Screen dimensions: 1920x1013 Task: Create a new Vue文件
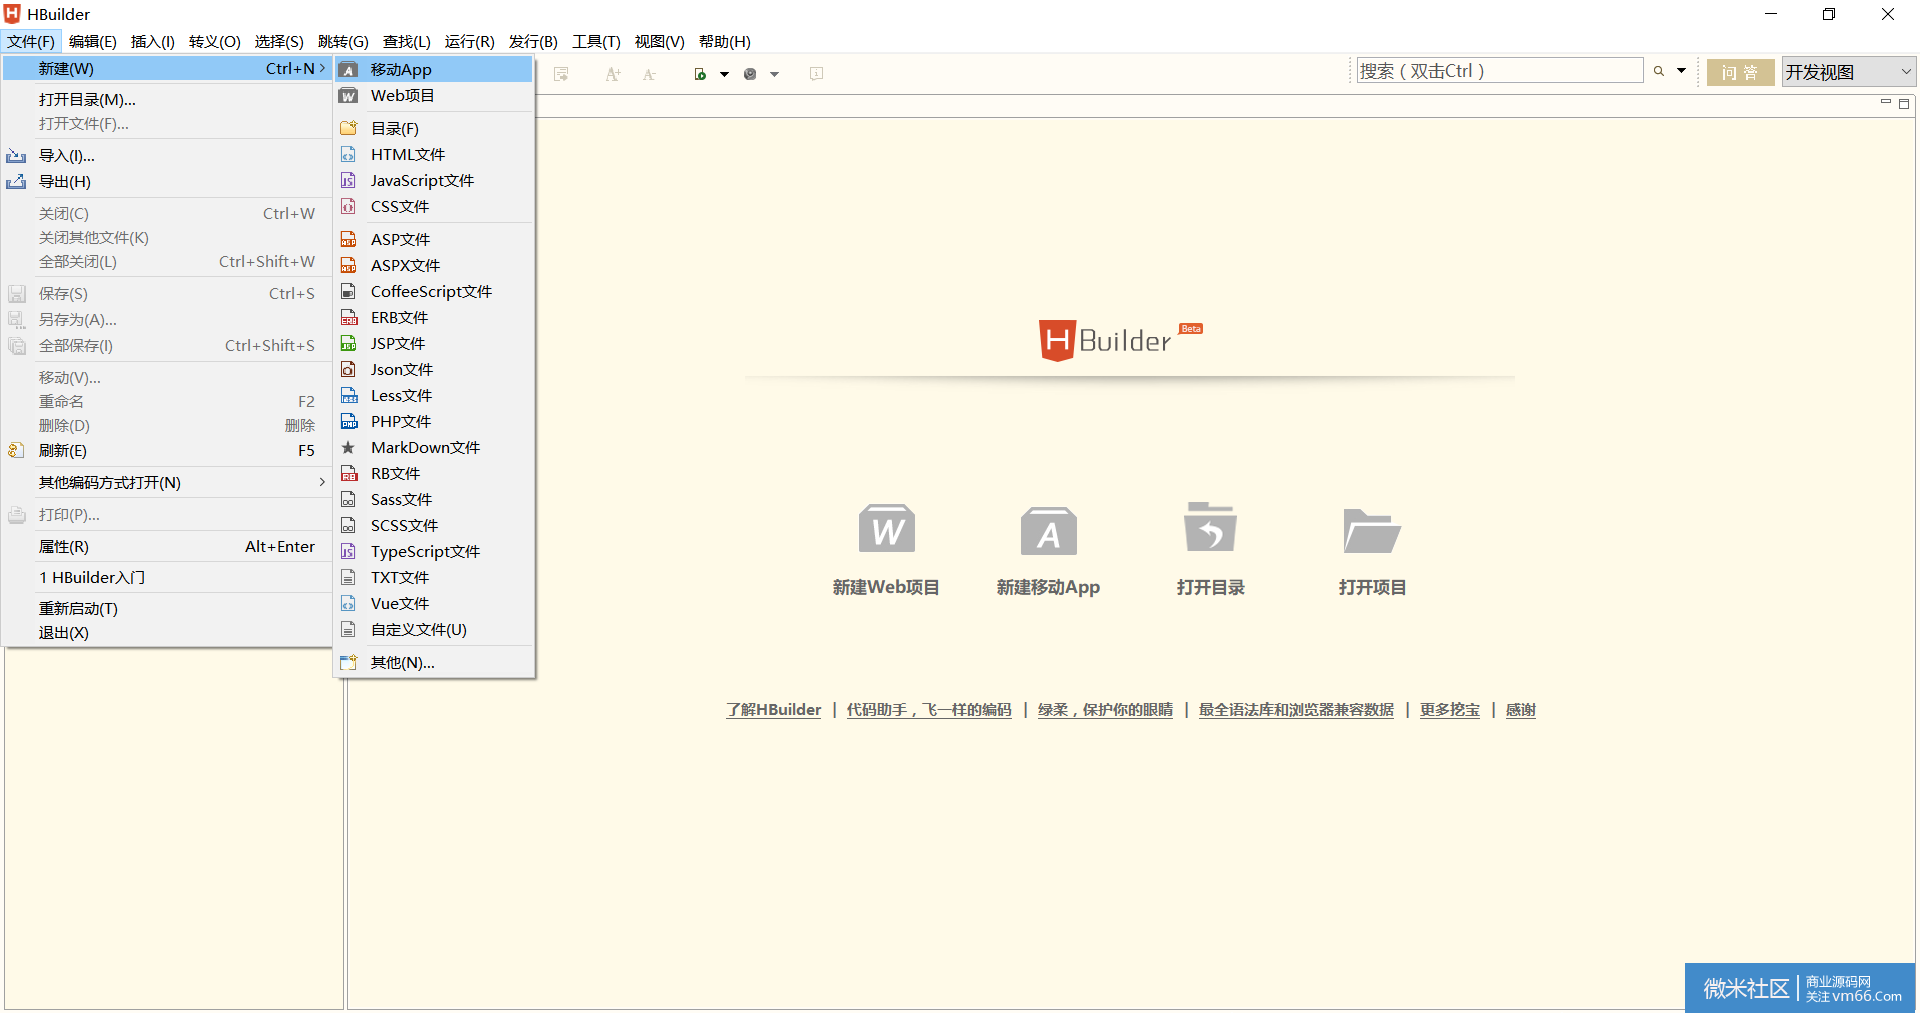click(x=434, y=603)
